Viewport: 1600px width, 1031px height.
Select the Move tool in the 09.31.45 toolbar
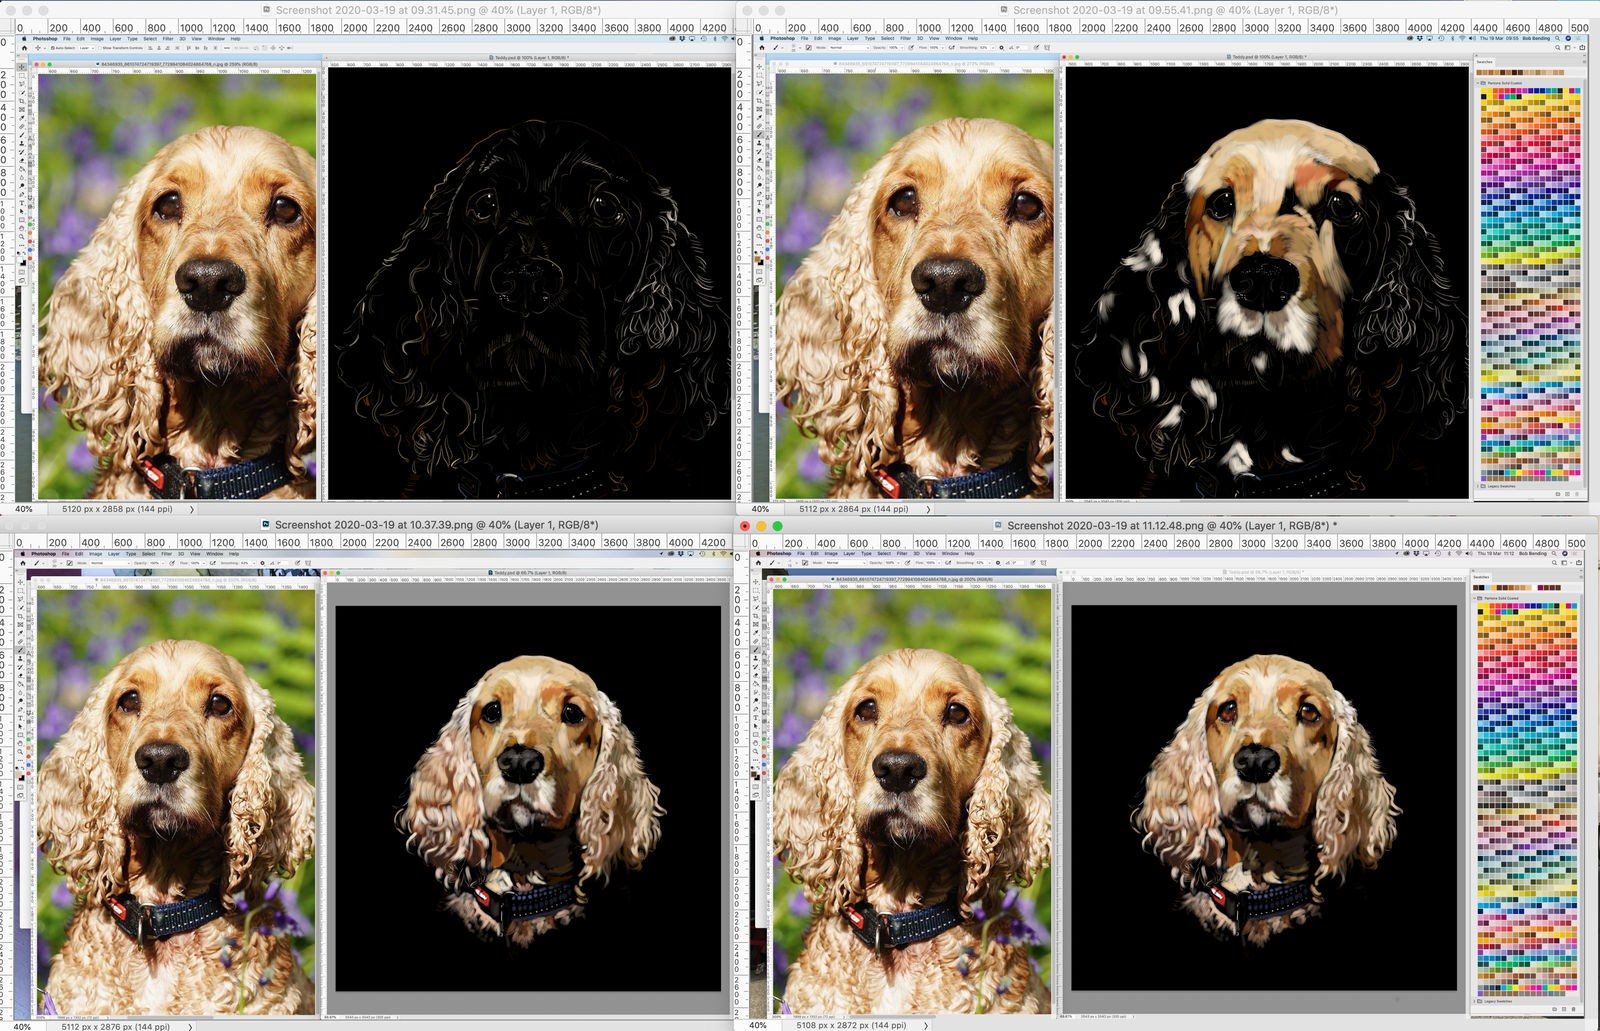(22, 68)
